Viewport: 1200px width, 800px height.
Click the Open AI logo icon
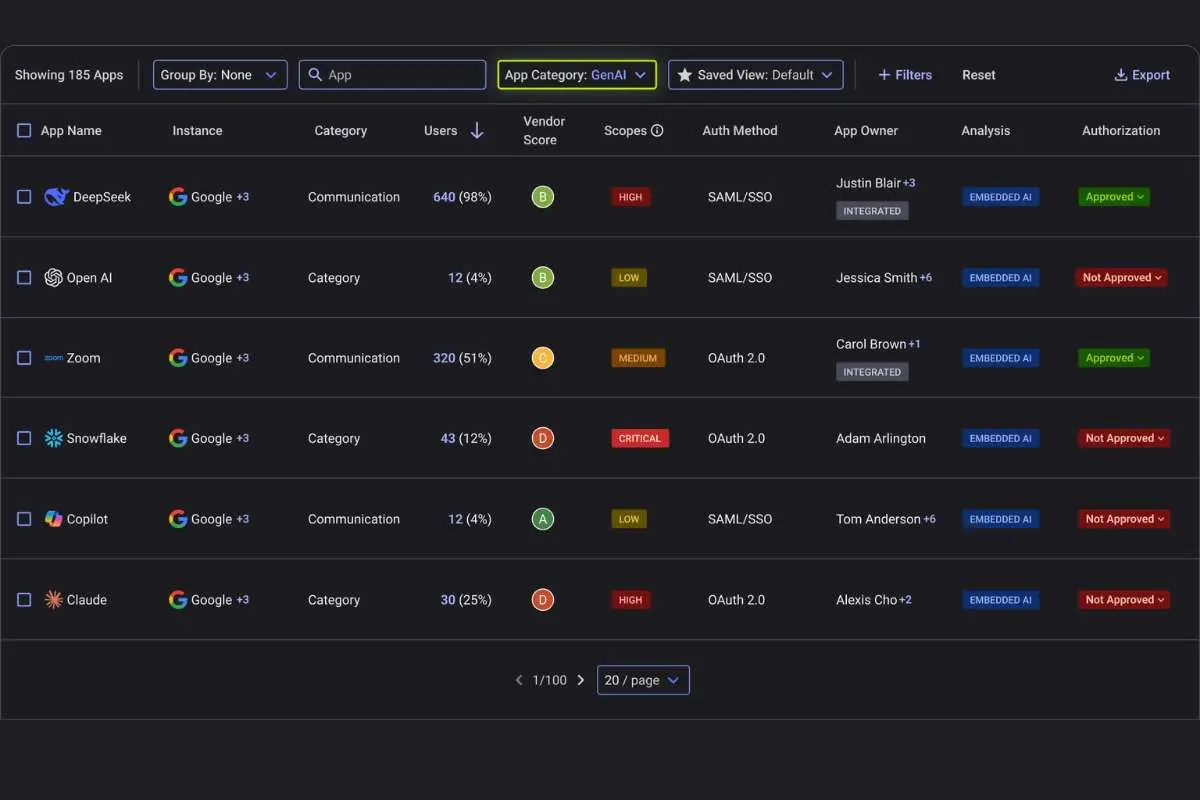[x=54, y=278]
